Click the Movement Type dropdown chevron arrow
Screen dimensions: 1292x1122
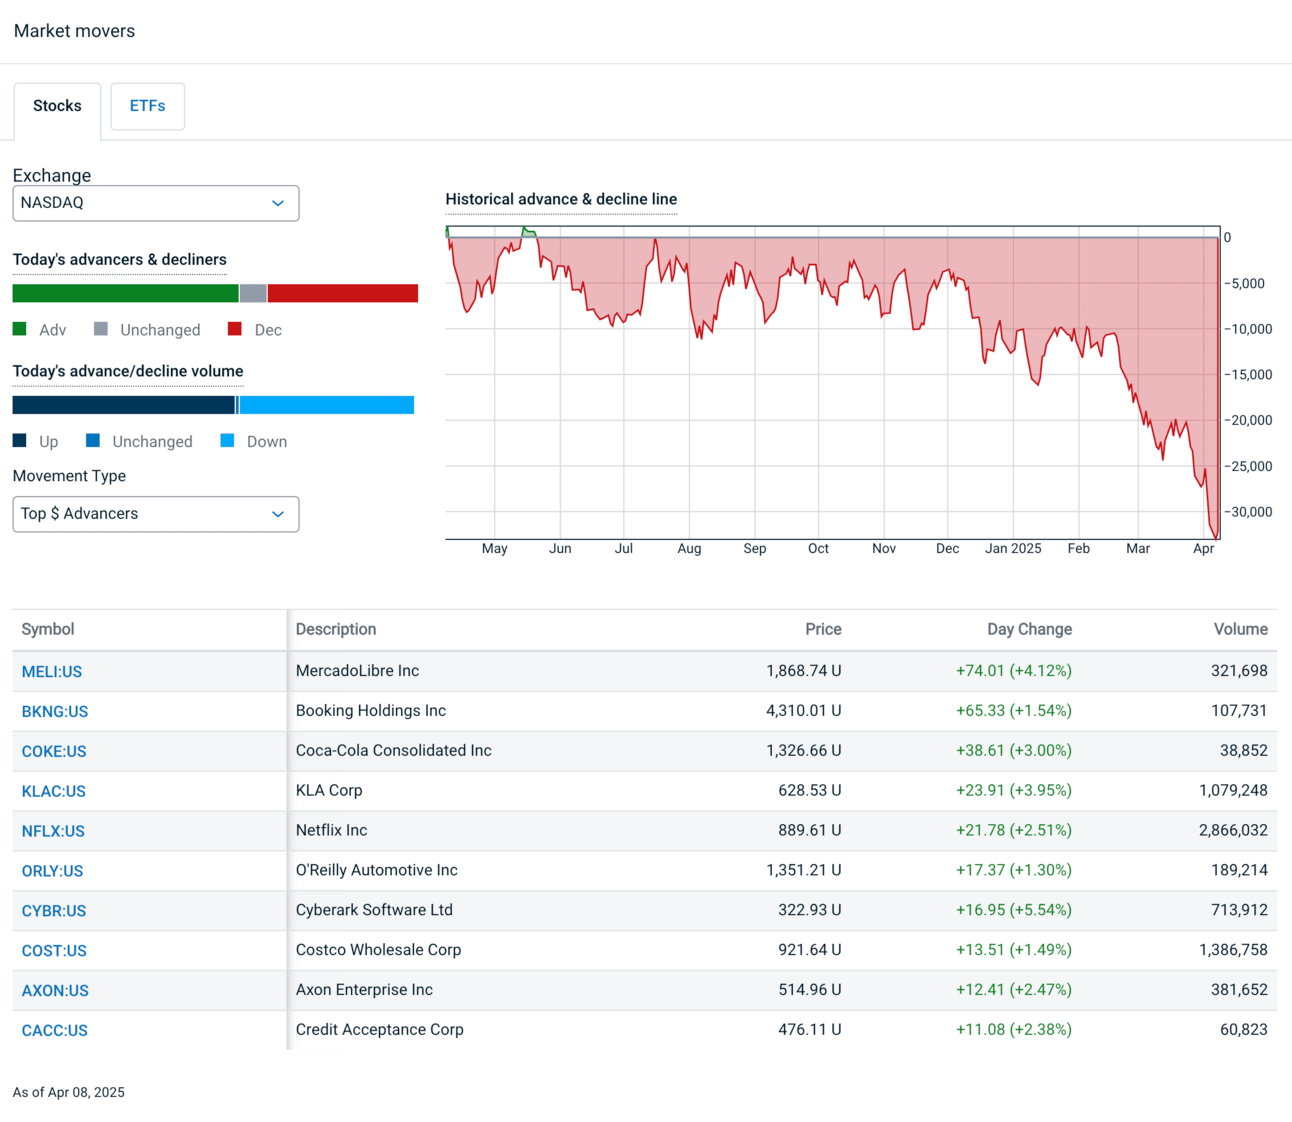[278, 514]
